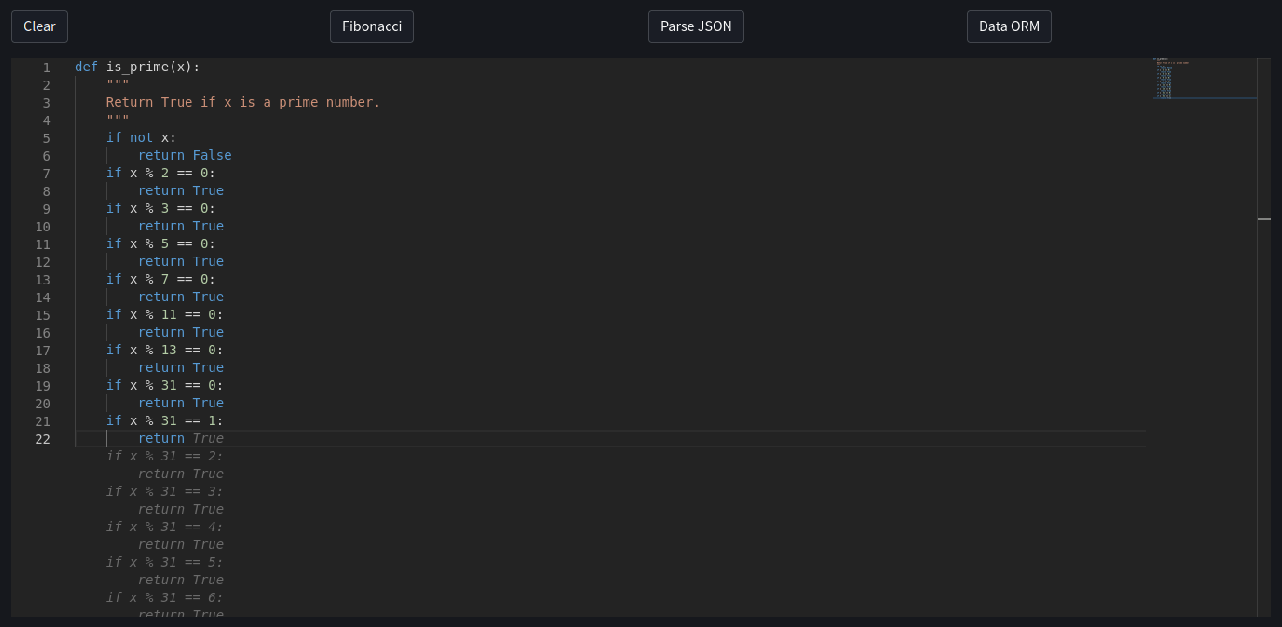
Task: Select line number 10 in the gutter
Action: pos(43,225)
